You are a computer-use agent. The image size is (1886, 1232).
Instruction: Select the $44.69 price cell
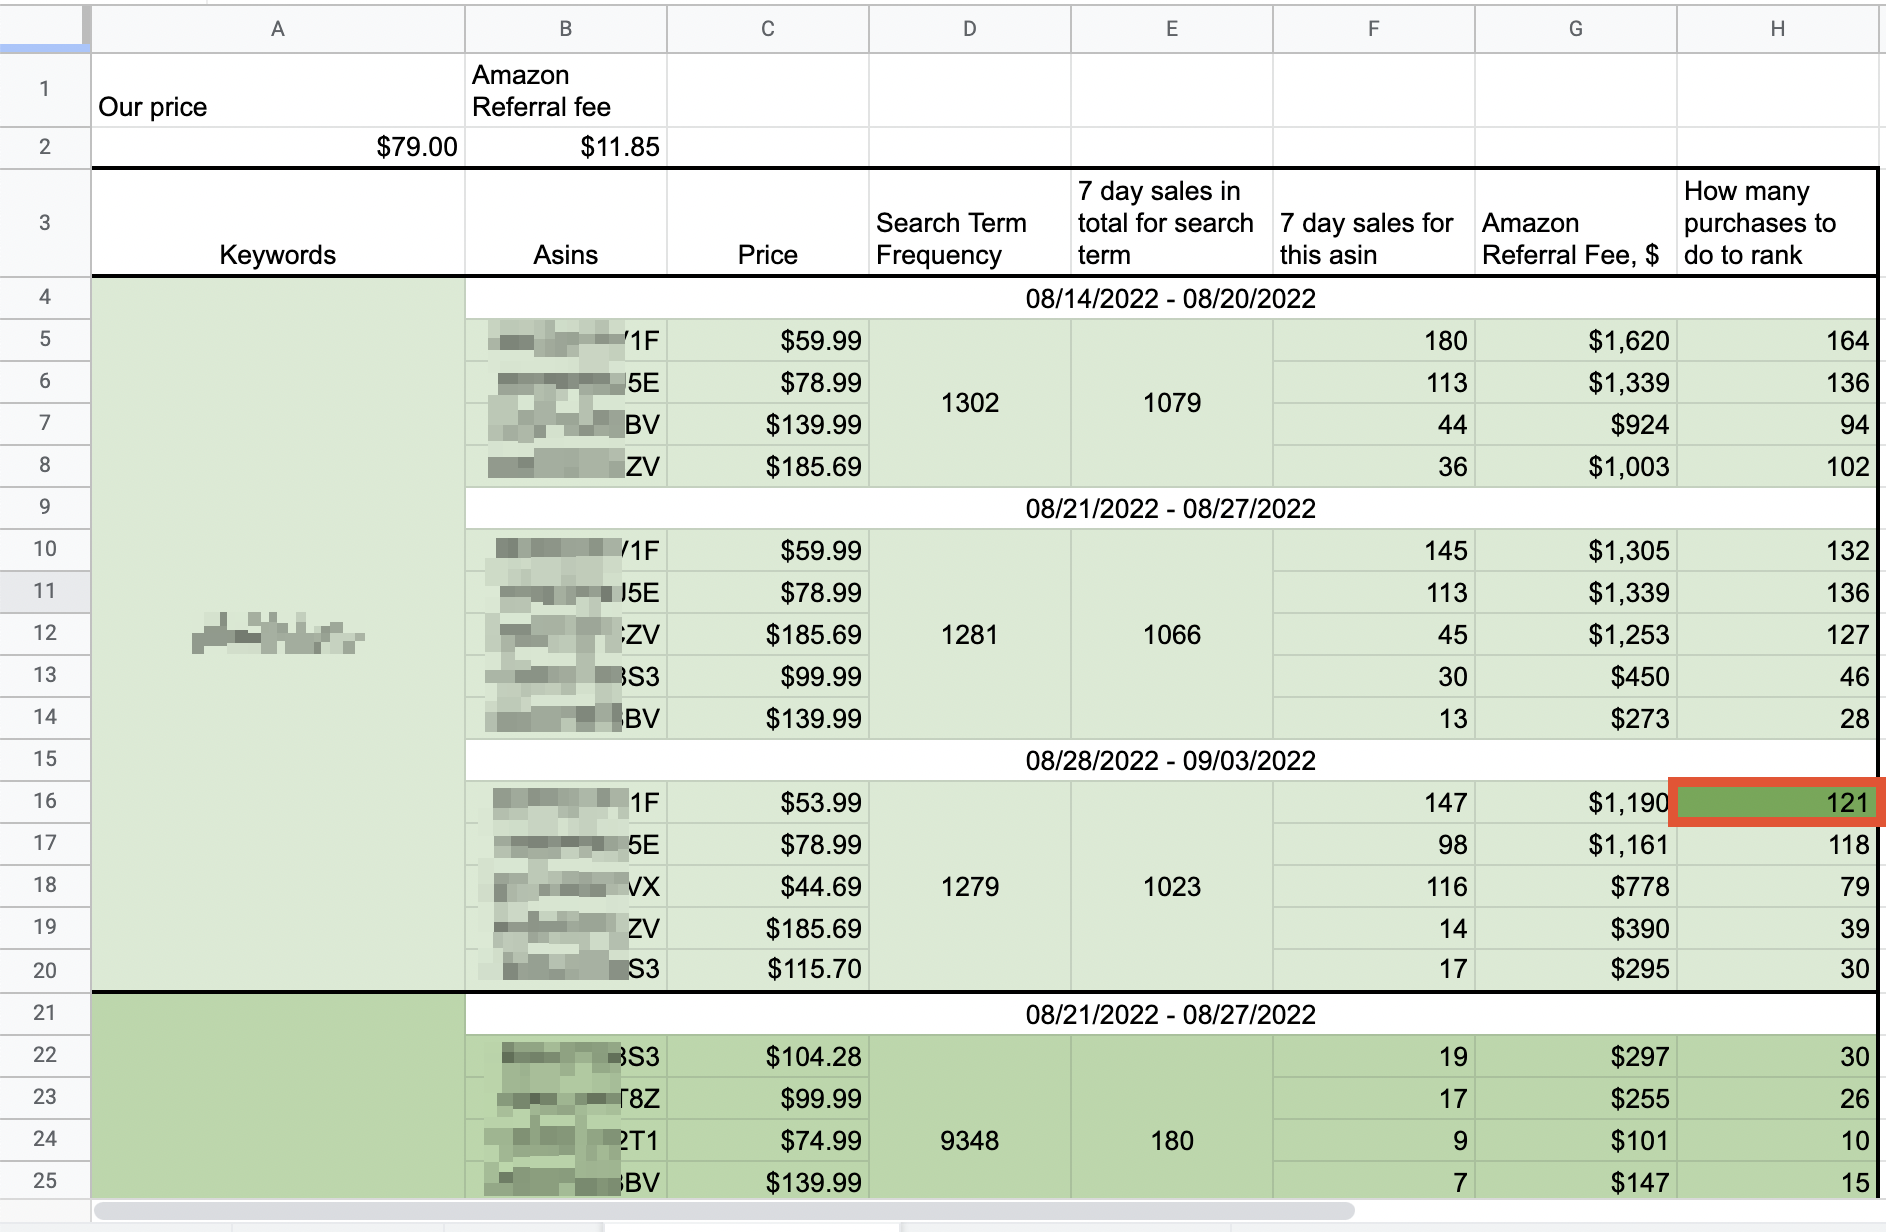[x=768, y=886]
